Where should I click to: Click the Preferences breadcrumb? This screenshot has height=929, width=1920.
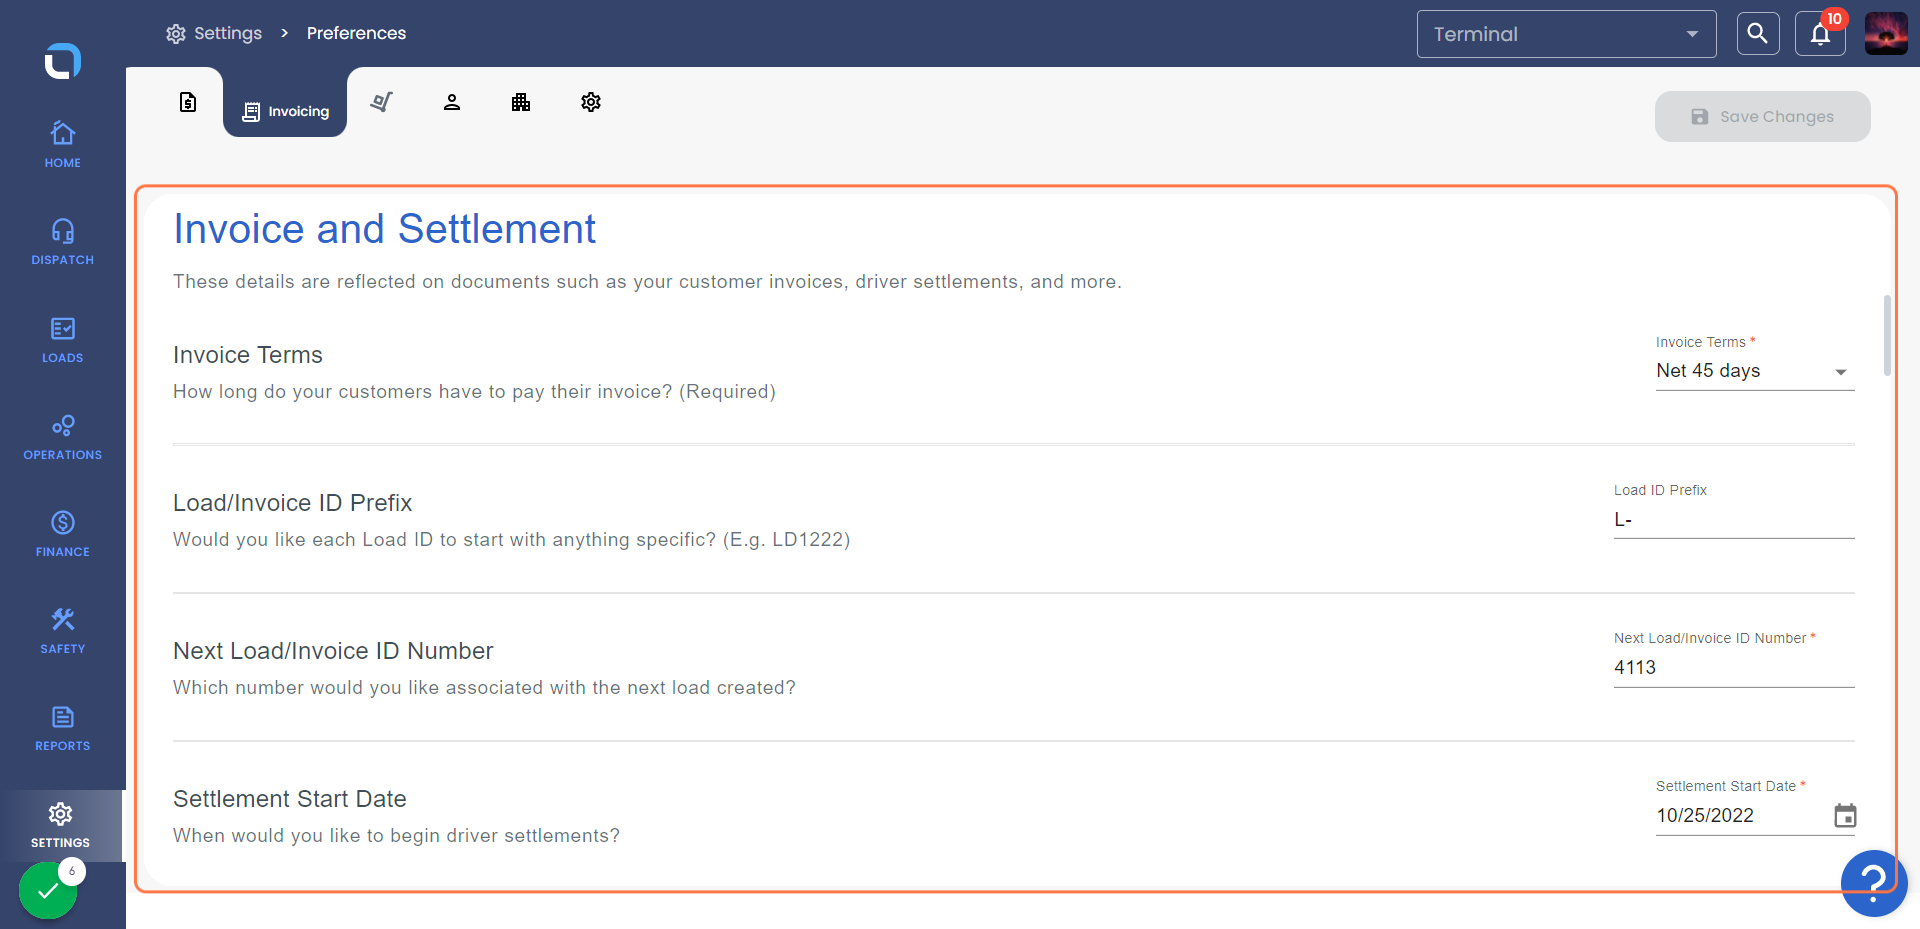(x=356, y=33)
